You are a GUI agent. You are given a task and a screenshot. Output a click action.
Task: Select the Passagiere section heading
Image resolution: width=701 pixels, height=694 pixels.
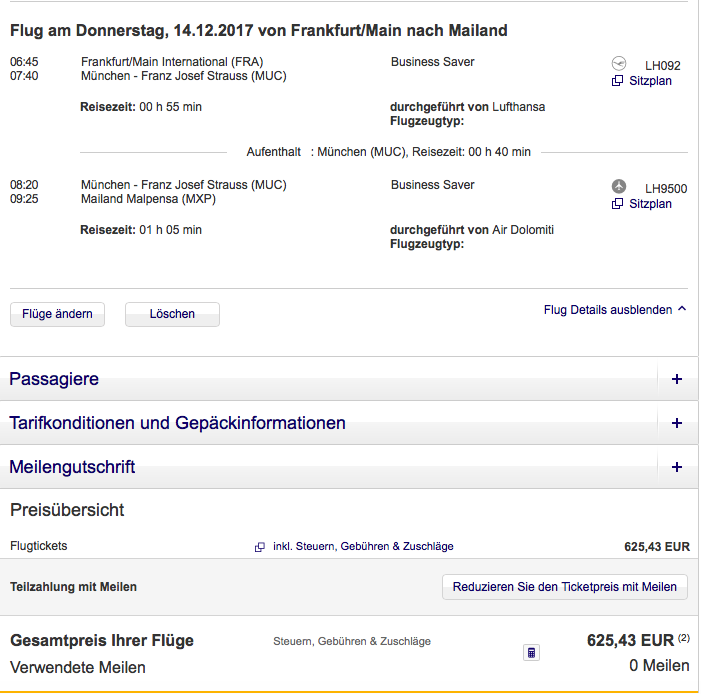(54, 380)
